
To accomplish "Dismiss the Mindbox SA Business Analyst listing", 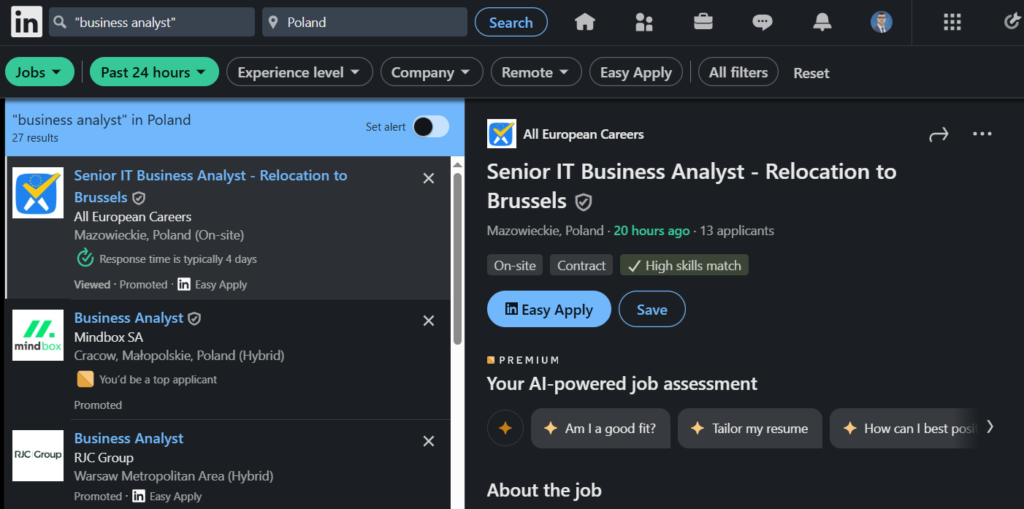I will click(x=428, y=320).
